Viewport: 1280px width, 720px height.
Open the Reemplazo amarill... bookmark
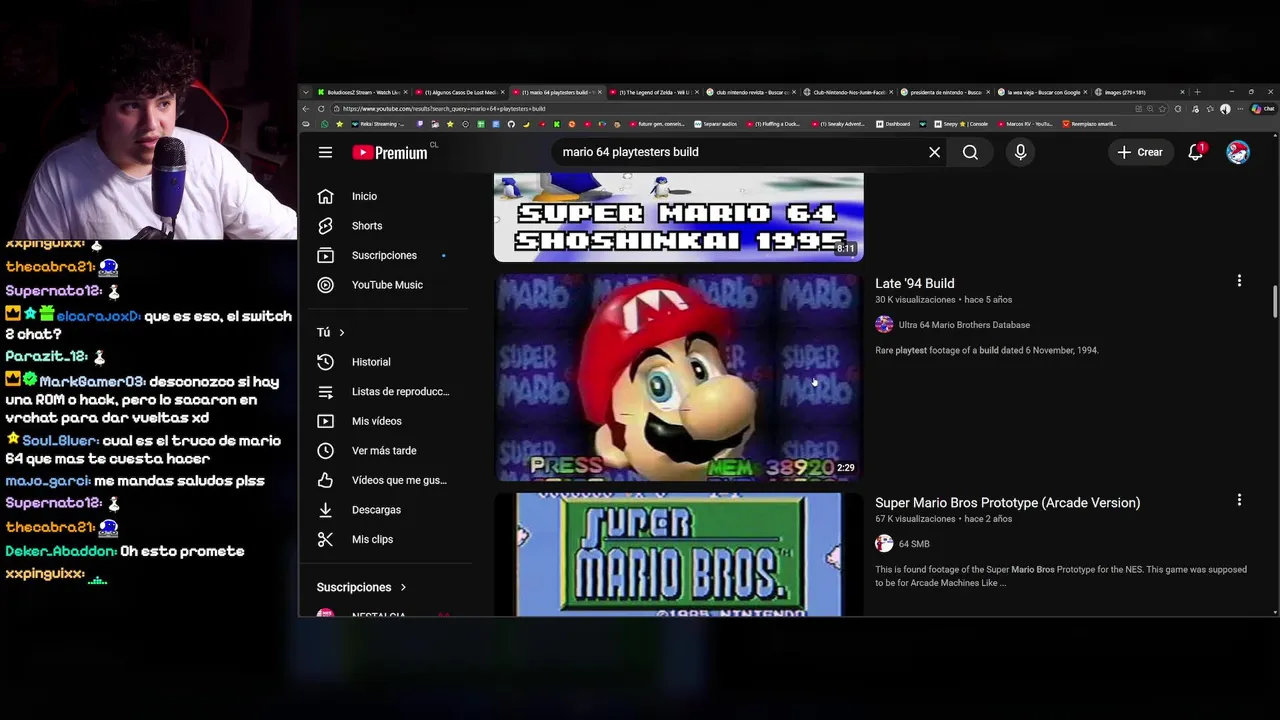(x=1089, y=124)
